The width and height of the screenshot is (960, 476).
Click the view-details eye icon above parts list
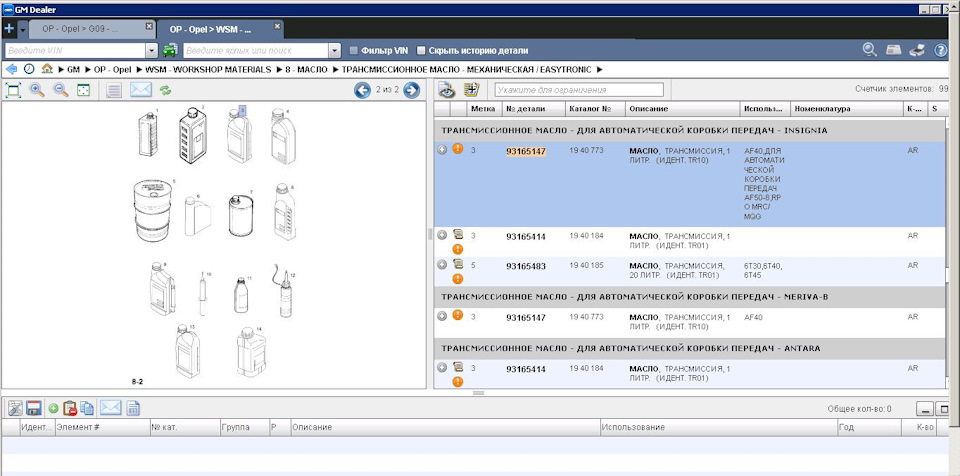click(x=447, y=90)
